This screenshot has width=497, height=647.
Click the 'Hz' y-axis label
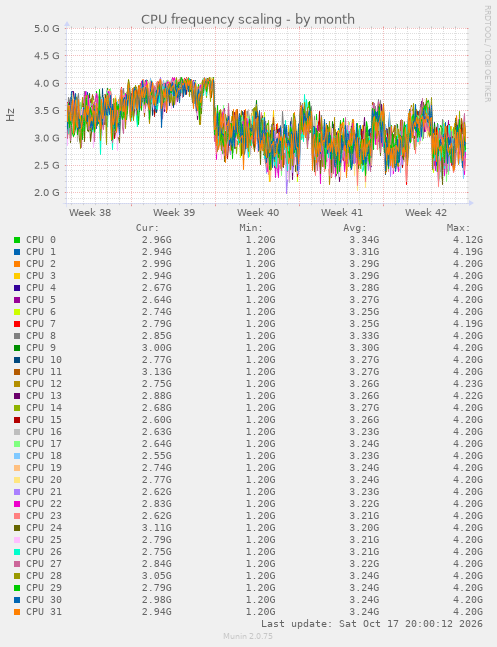pos(10,115)
